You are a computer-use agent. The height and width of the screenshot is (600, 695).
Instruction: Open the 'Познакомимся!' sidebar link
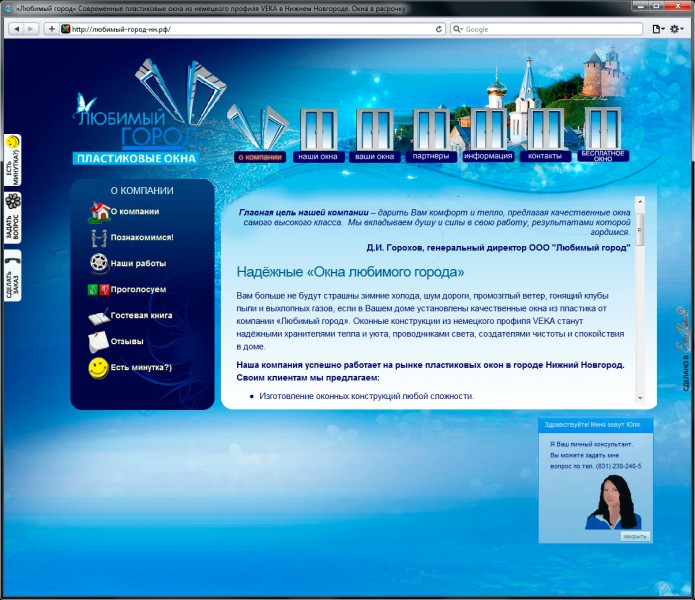click(142, 238)
